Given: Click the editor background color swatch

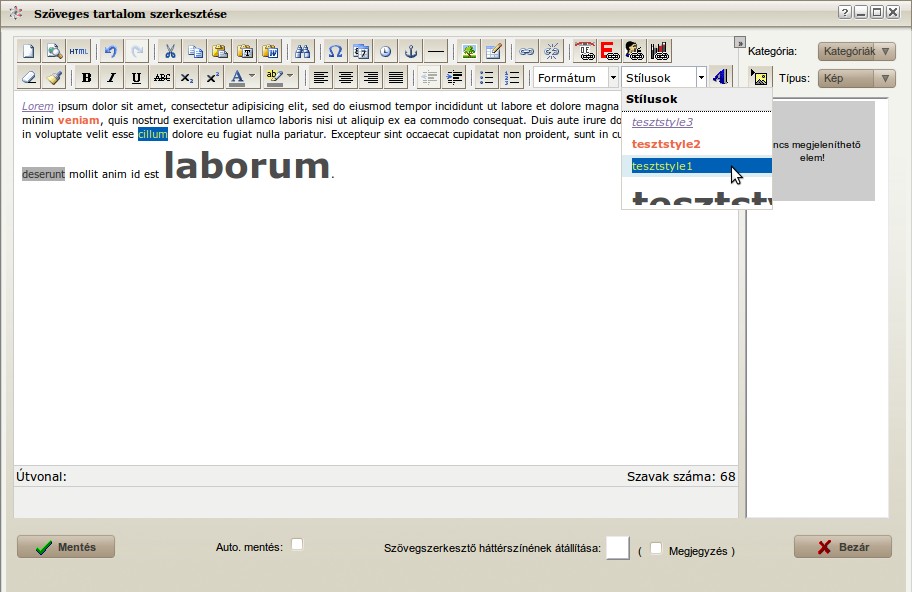Looking at the screenshot, I should tap(618, 548).
